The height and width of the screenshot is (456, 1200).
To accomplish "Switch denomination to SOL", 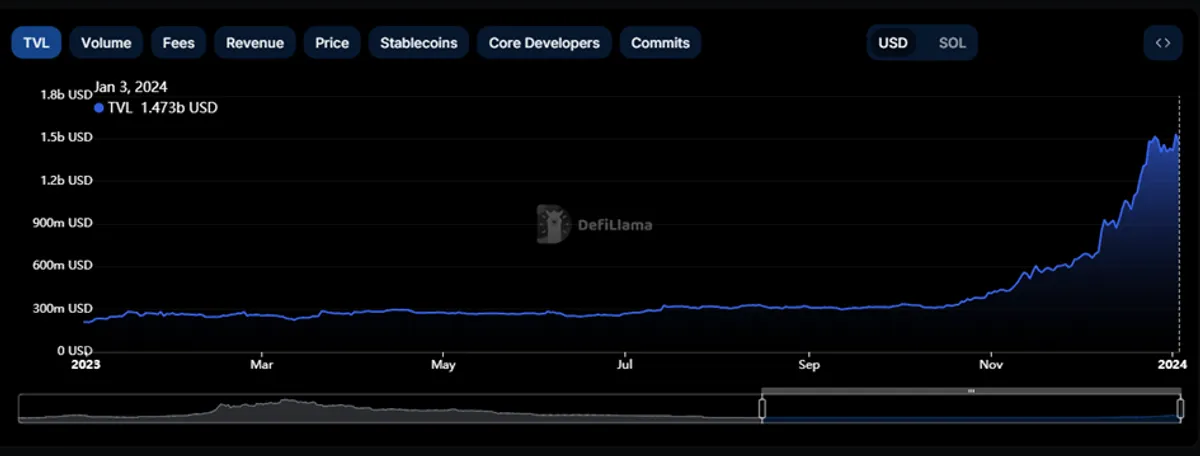I will pos(952,43).
